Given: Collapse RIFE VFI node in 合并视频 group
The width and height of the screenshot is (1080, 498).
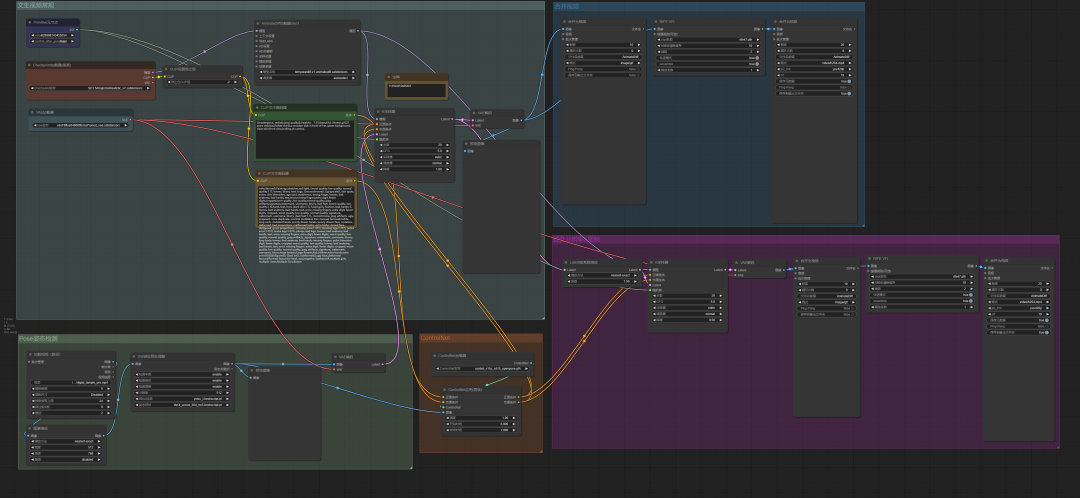Looking at the screenshot, I should (657, 22).
